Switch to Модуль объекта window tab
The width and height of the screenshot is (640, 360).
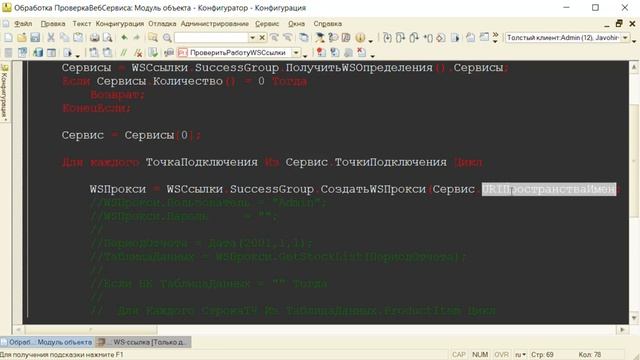(x=47, y=342)
